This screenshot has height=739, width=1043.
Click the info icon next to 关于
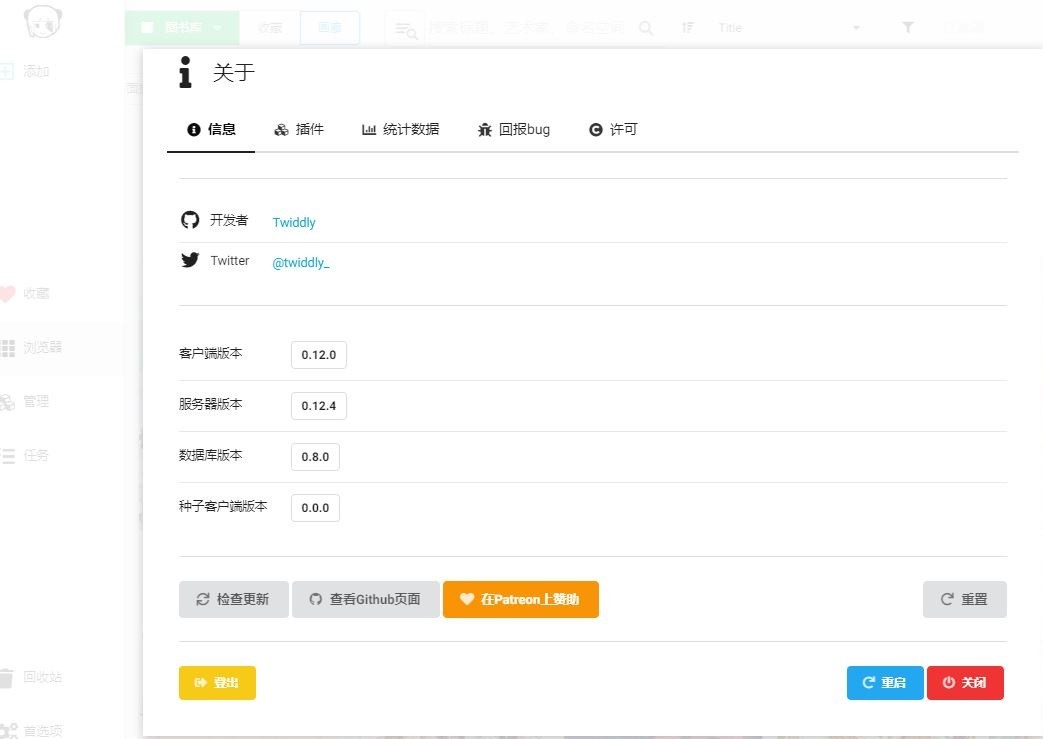click(x=185, y=73)
